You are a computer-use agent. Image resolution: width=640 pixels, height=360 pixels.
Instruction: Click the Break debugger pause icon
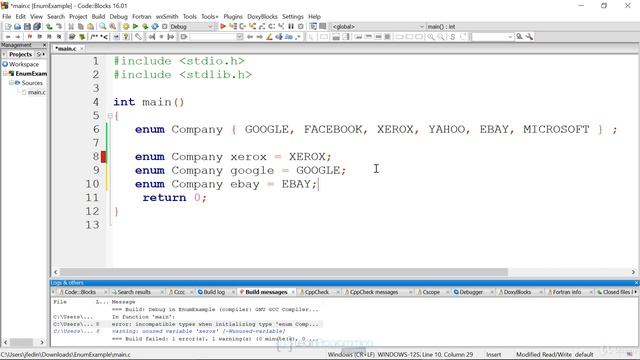tap(291, 27)
